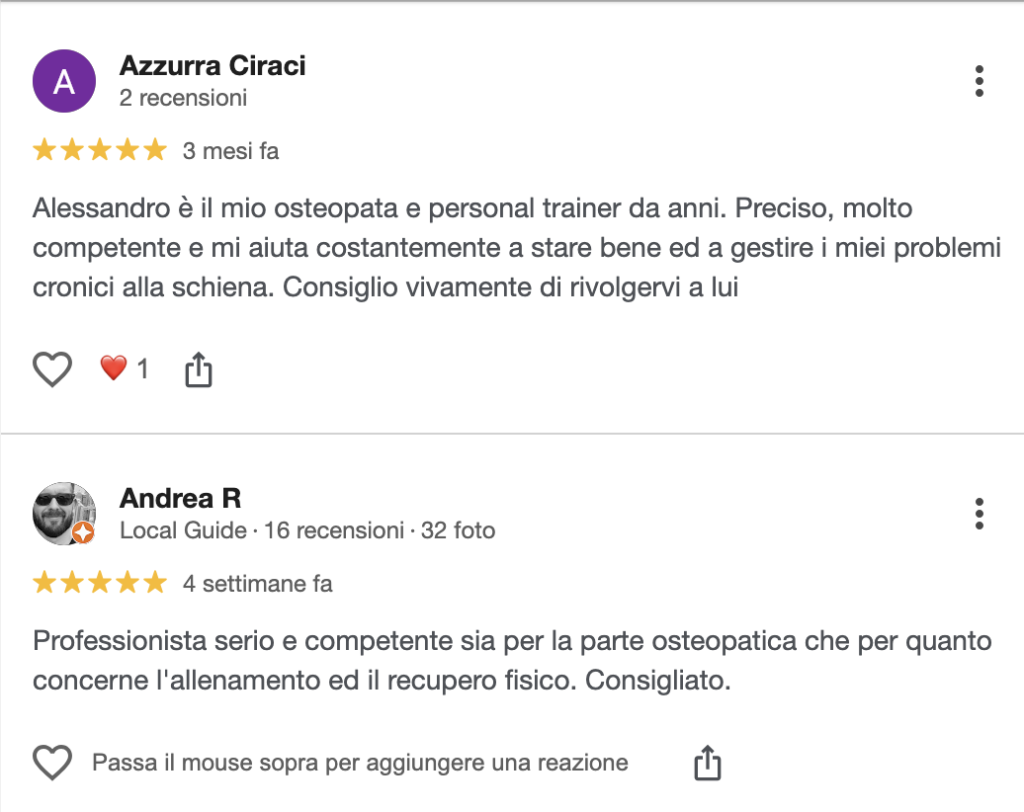This screenshot has width=1024, height=812.
Task: Click the "Passa il mouse sopra" reaction hint
Action: coord(360,763)
